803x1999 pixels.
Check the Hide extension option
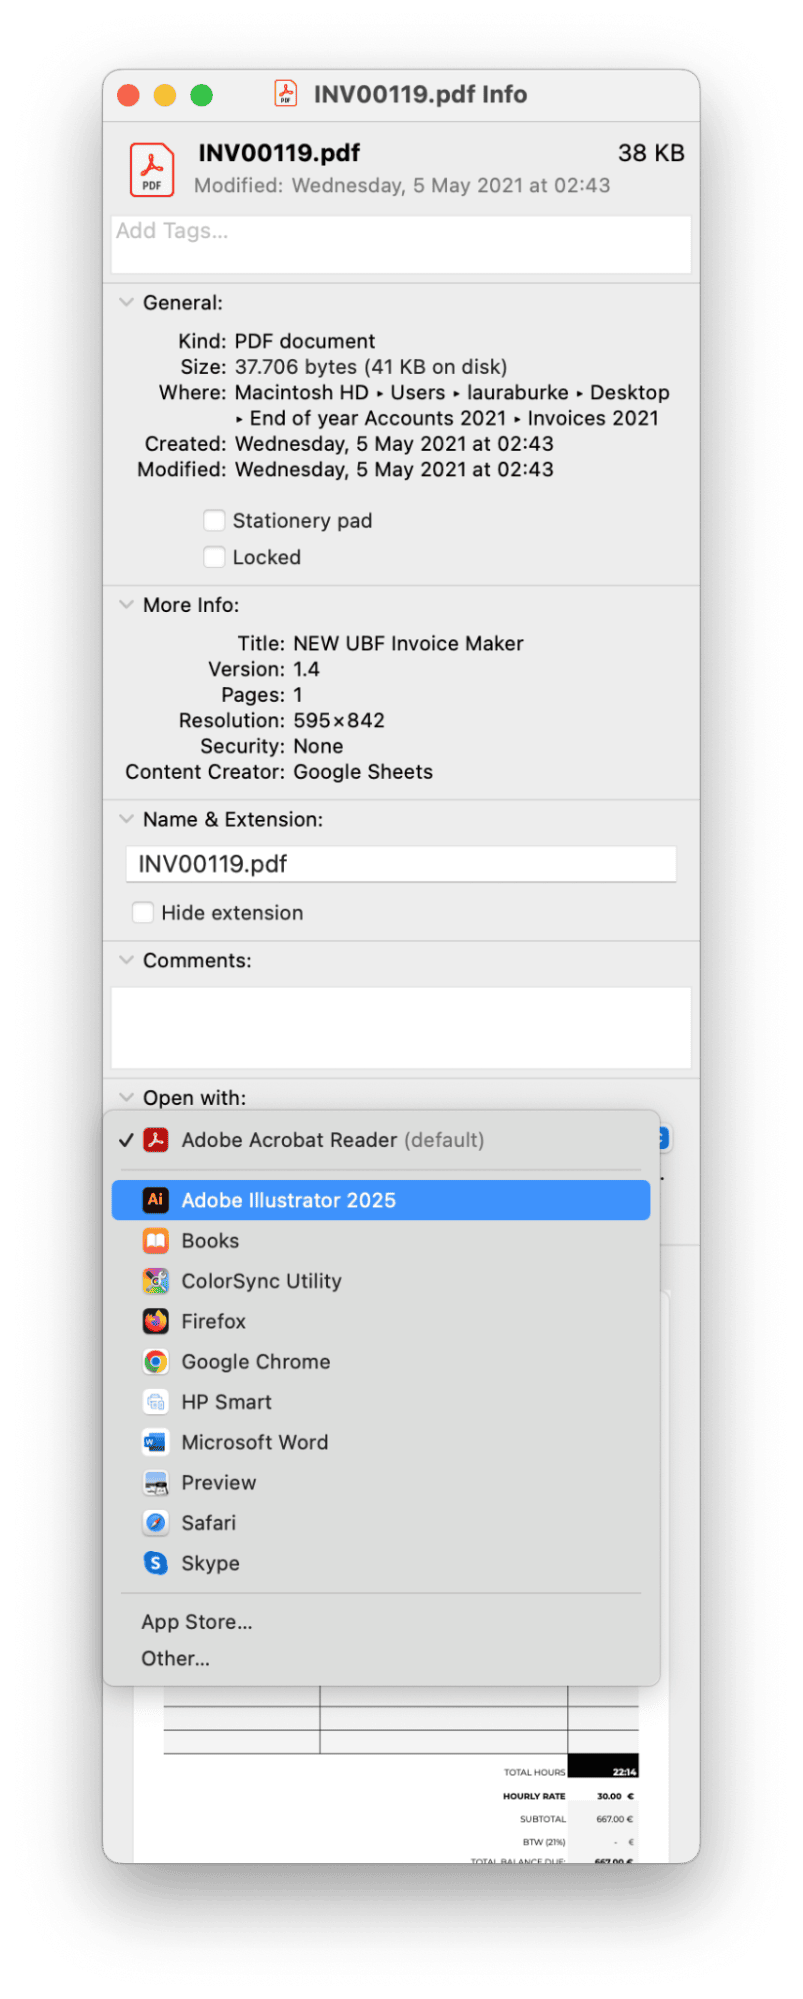tap(143, 913)
